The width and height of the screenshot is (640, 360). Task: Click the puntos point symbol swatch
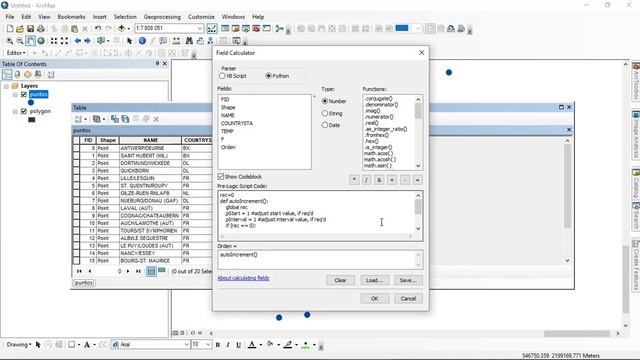[31, 103]
